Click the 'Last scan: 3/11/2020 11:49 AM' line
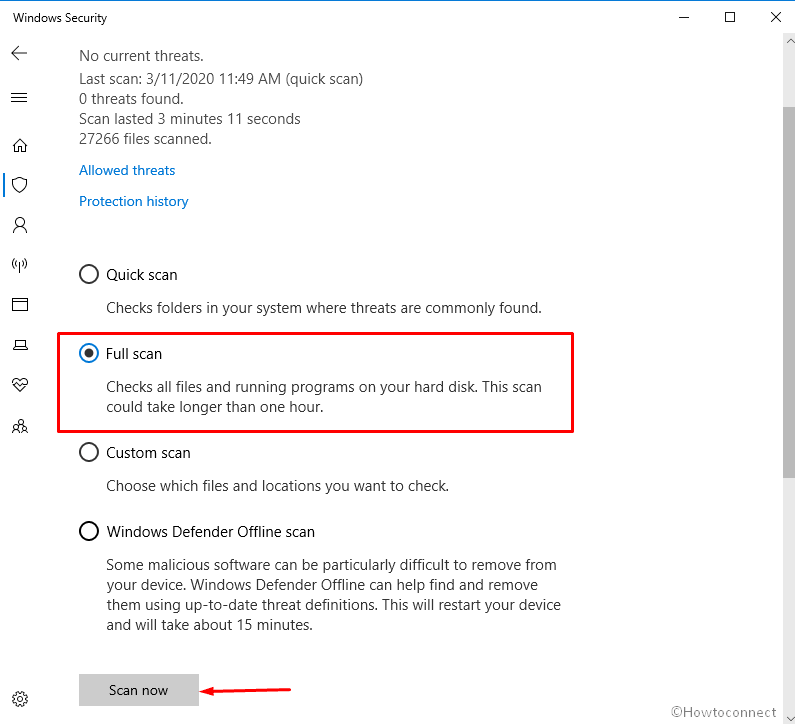 tap(221, 79)
